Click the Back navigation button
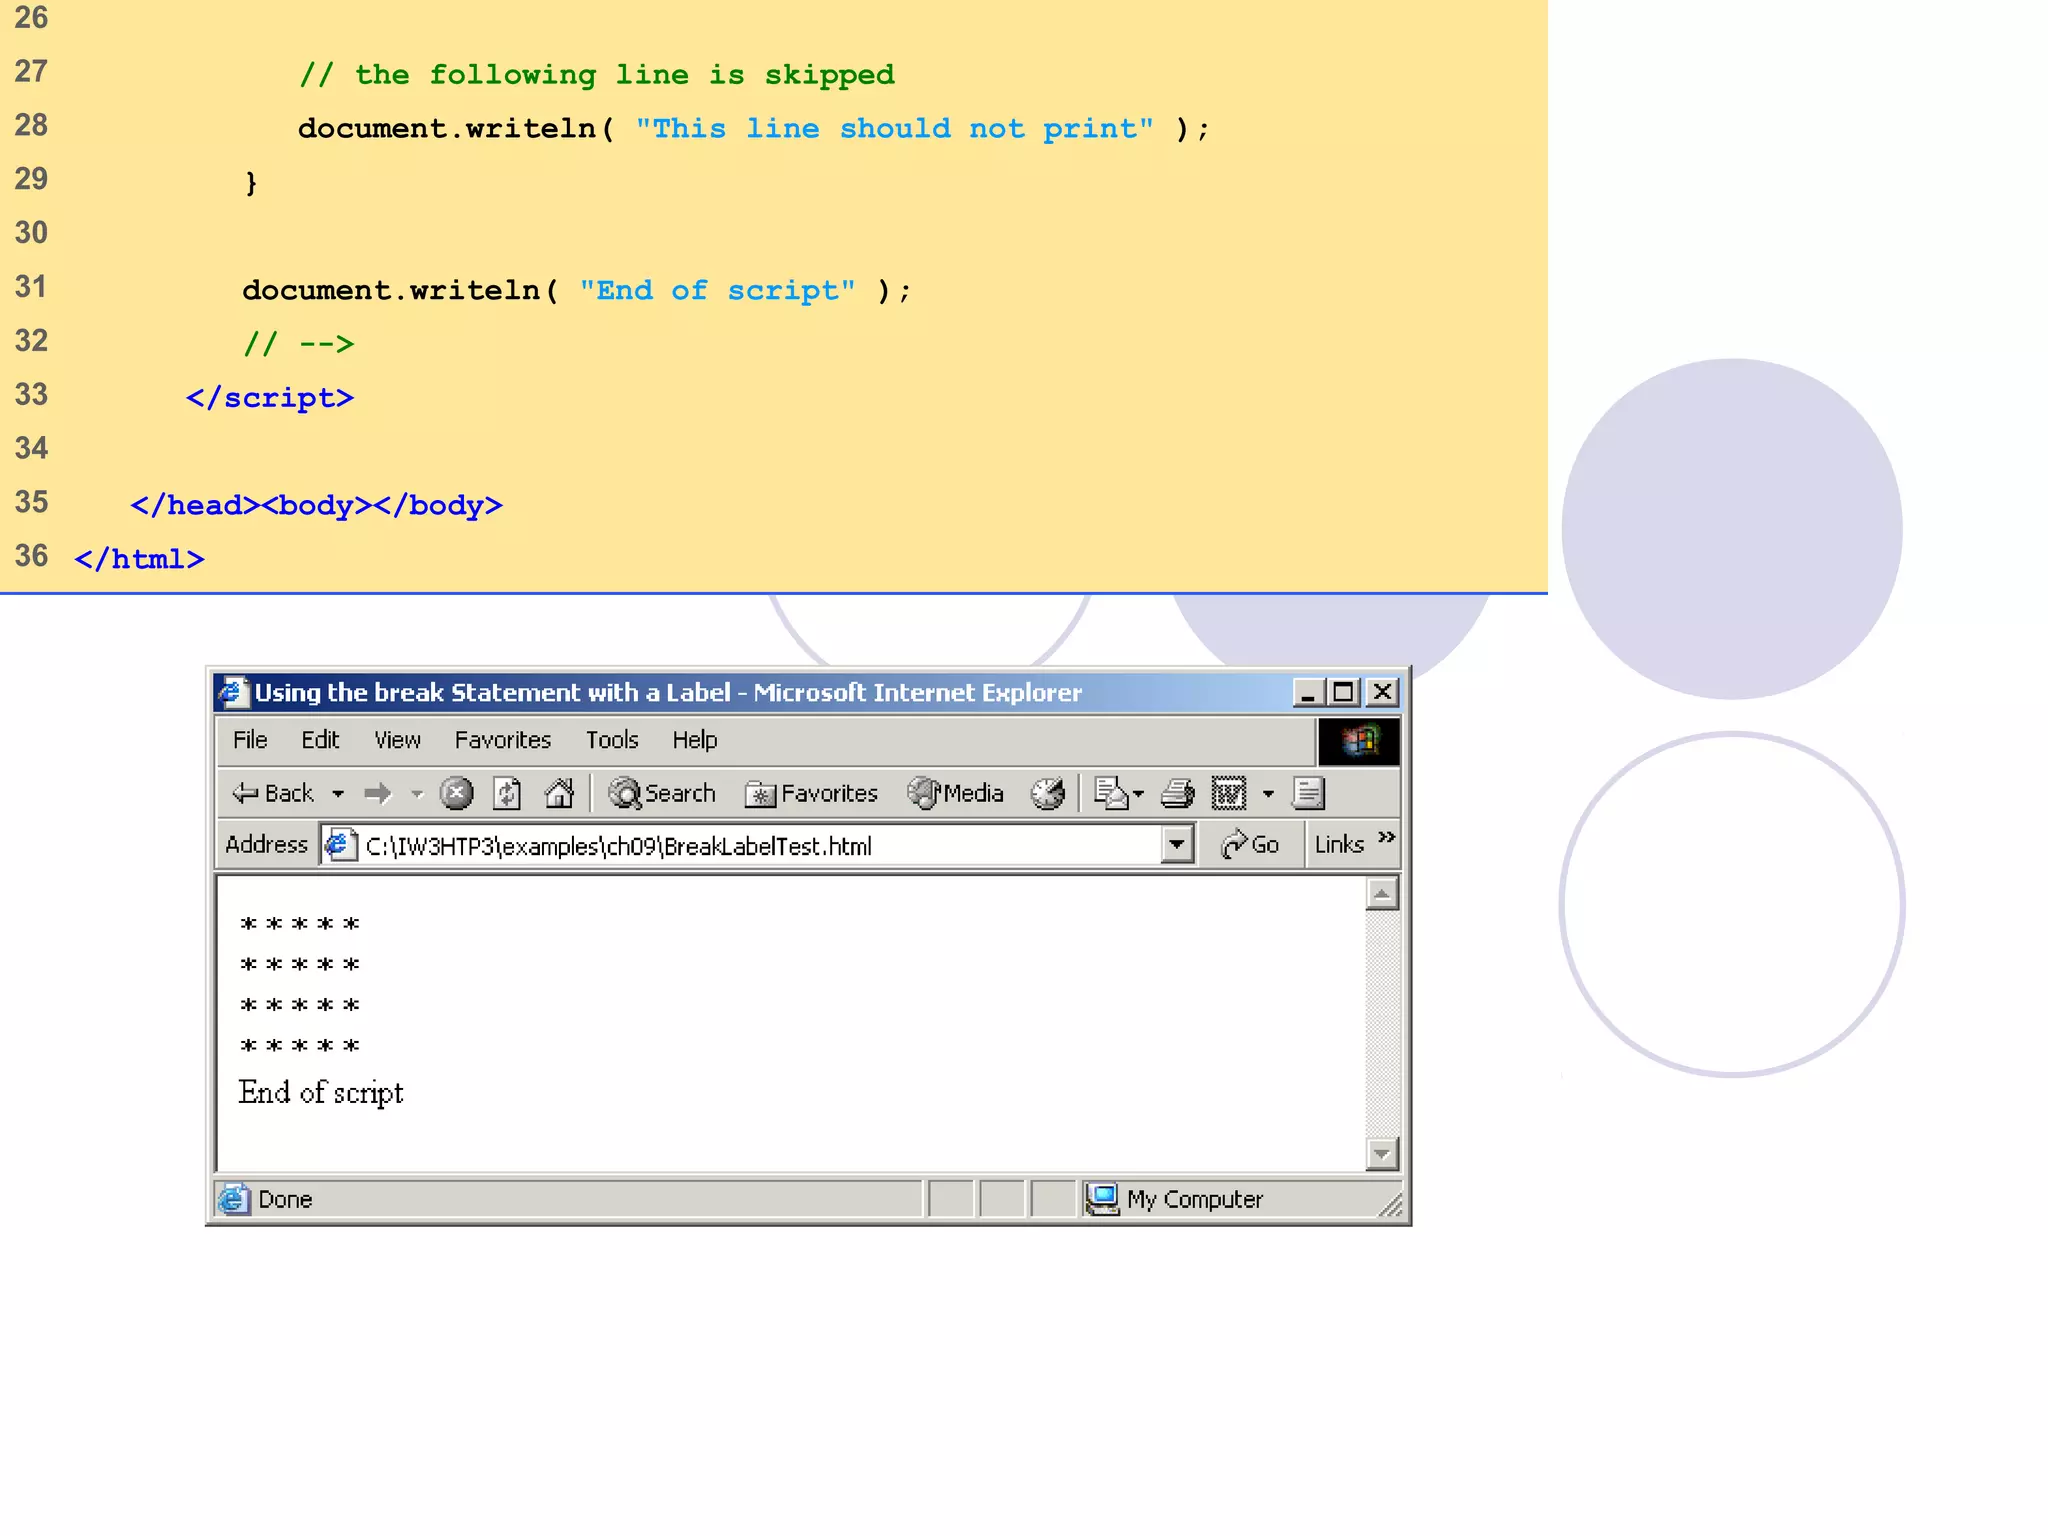 [273, 794]
